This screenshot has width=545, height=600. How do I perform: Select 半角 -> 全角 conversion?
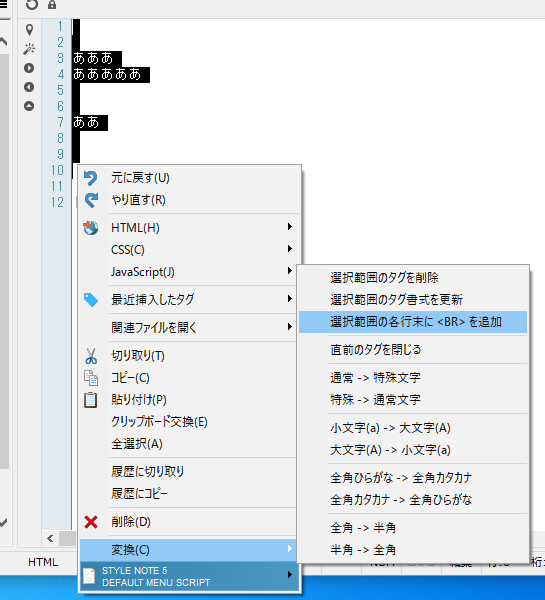pyautogui.click(x=413, y=550)
